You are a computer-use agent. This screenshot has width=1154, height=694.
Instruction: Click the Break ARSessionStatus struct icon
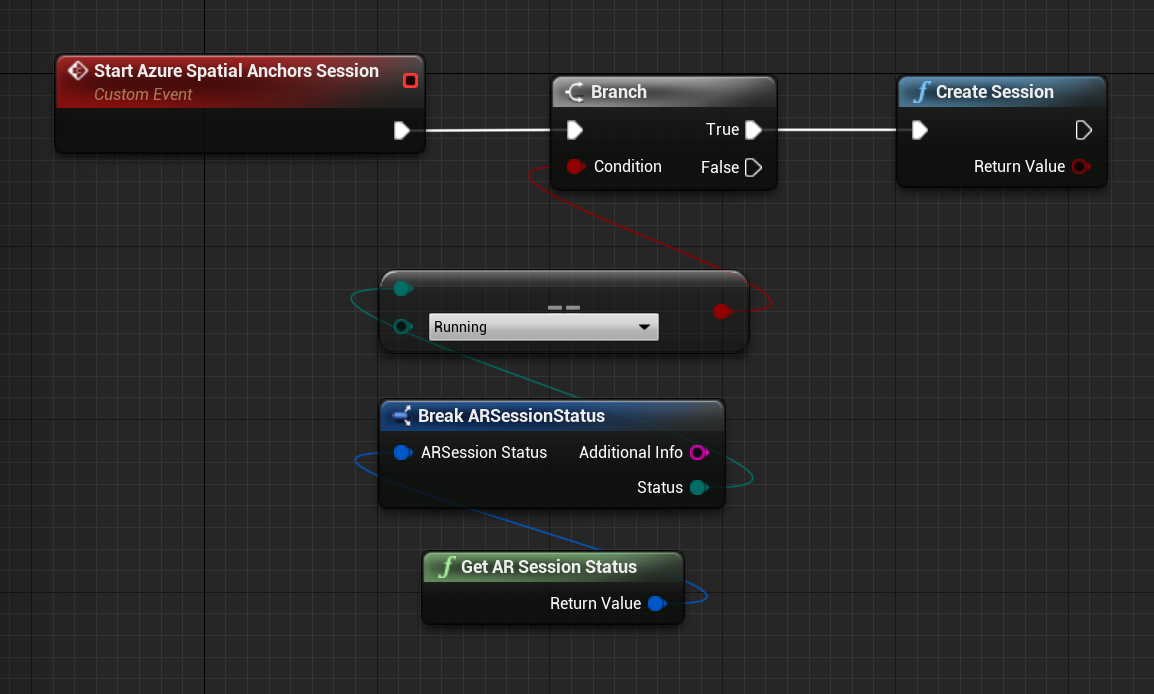click(401, 416)
